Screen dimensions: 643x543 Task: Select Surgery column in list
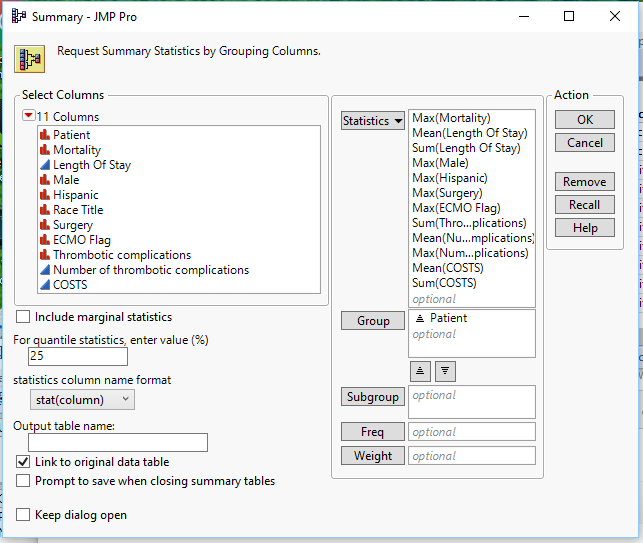(73, 225)
